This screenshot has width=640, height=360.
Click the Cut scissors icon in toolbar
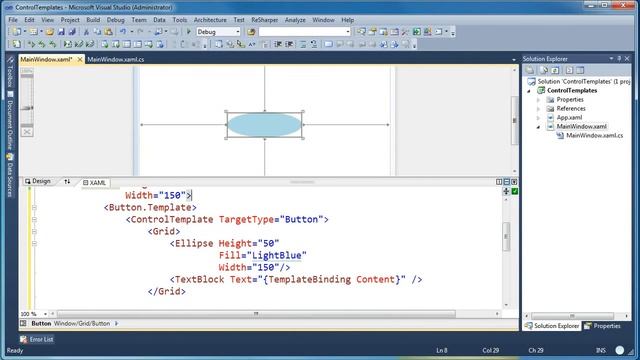tap(86, 31)
